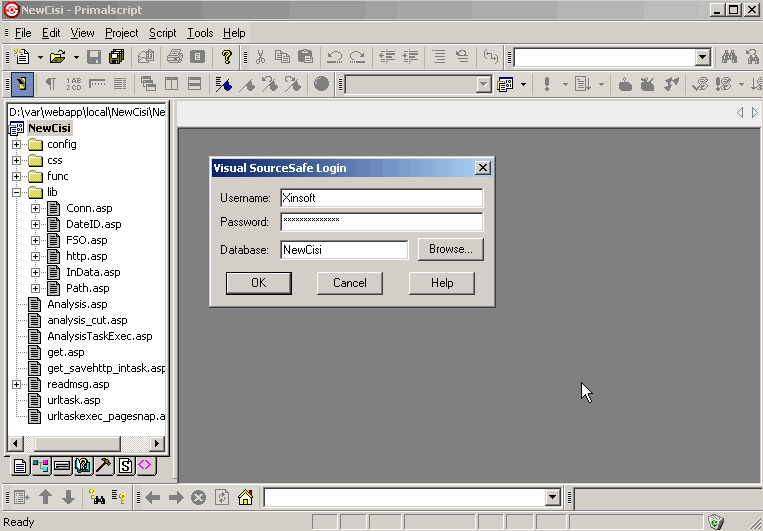Click the Redo arrow icon

coord(357,57)
